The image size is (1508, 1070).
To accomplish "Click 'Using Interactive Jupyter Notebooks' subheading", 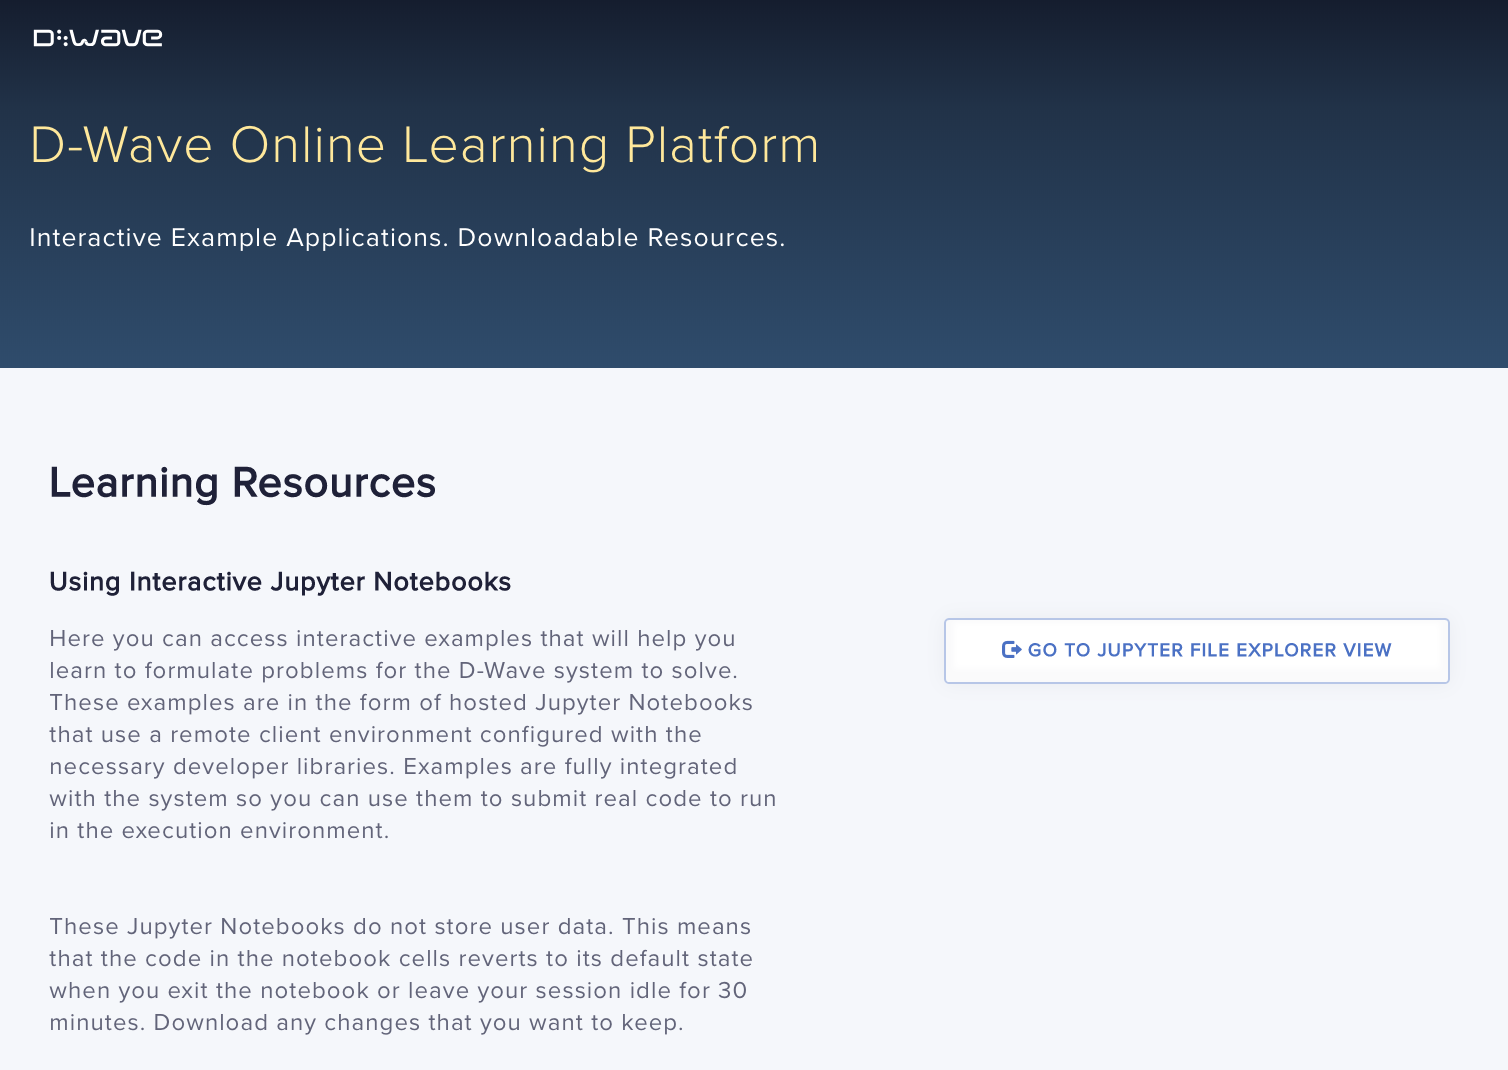I will coord(280,582).
